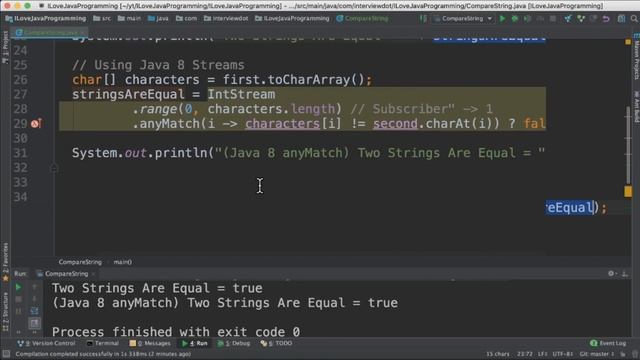Click the UTF-8 encoding selector
The image size is (640, 360).
coord(563,354)
